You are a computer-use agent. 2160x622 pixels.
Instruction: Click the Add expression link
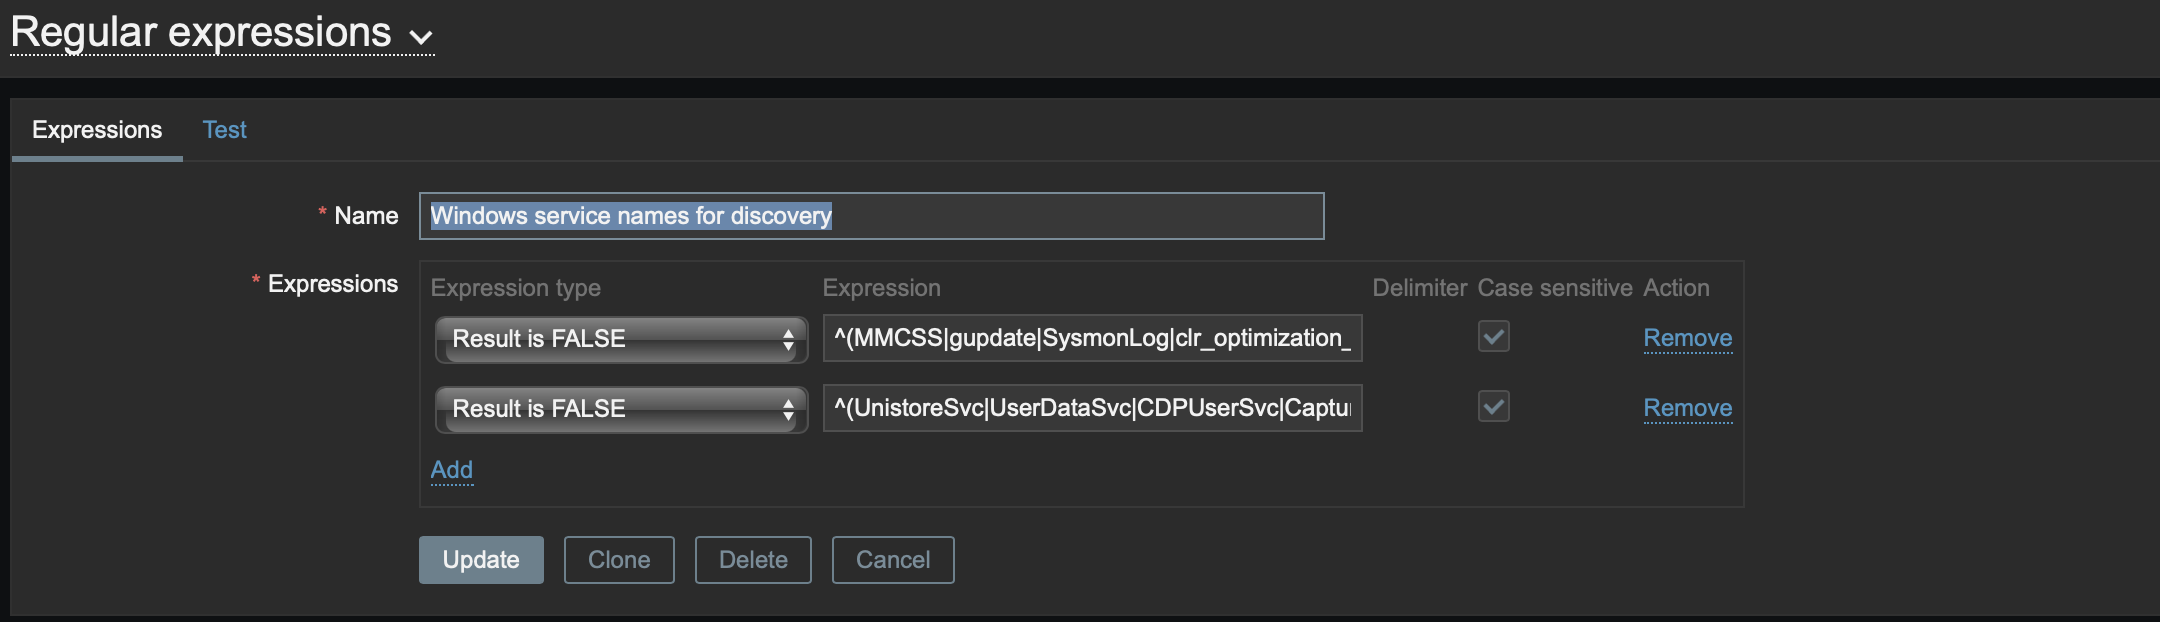pos(452,470)
